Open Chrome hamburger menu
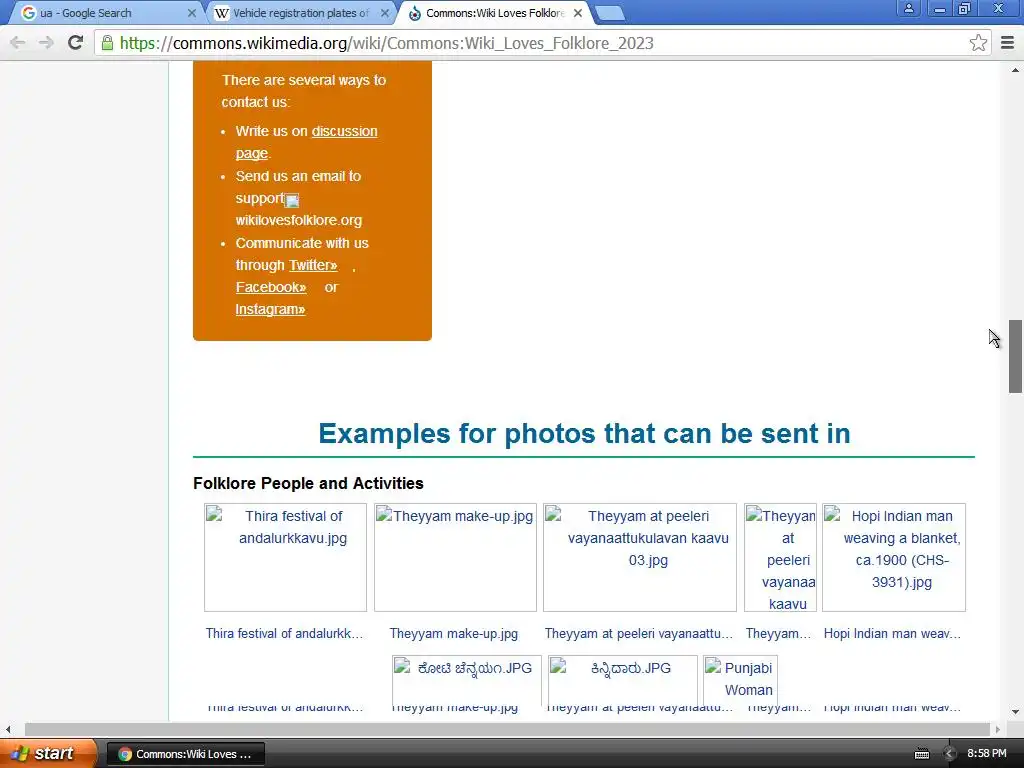 pyautogui.click(x=1008, y=43)
